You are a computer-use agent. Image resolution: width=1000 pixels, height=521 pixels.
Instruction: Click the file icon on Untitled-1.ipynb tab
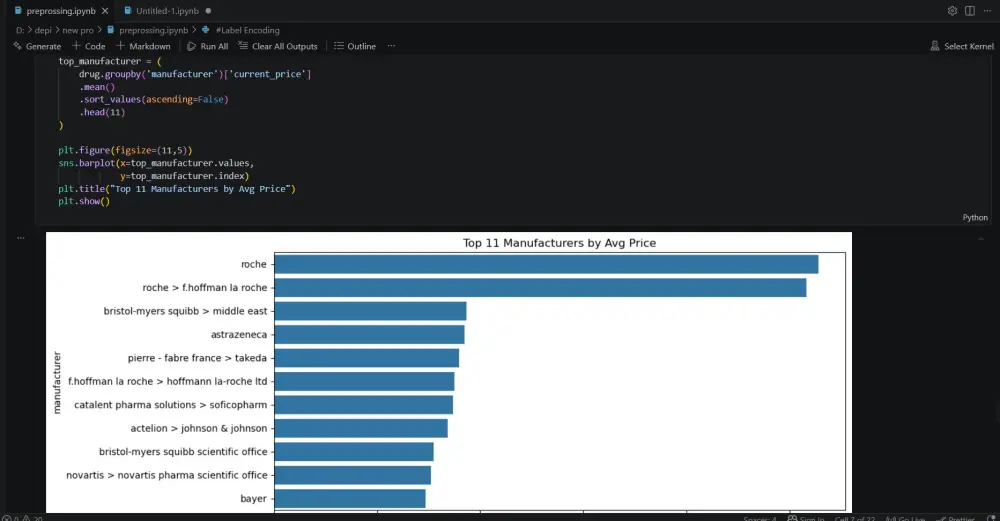click(x=128, y=11)
